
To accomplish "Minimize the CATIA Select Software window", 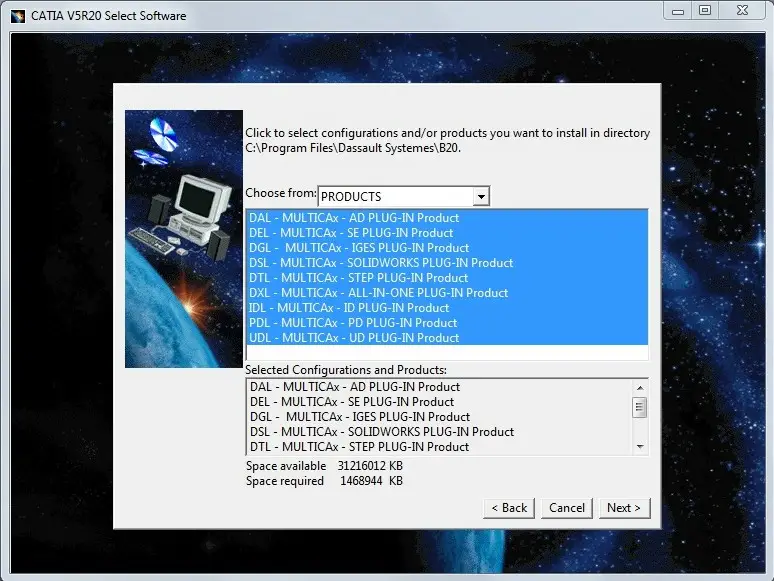I will click(678, 11).
